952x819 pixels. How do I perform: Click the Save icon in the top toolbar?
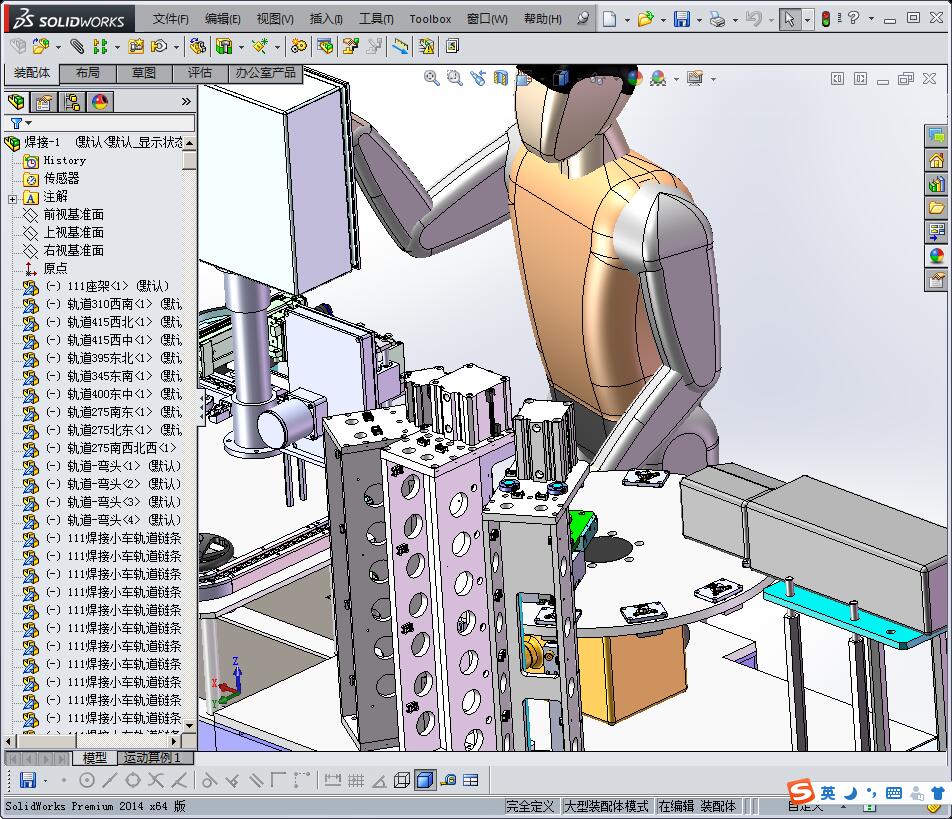pyautogui.click(x=681, y=19)
